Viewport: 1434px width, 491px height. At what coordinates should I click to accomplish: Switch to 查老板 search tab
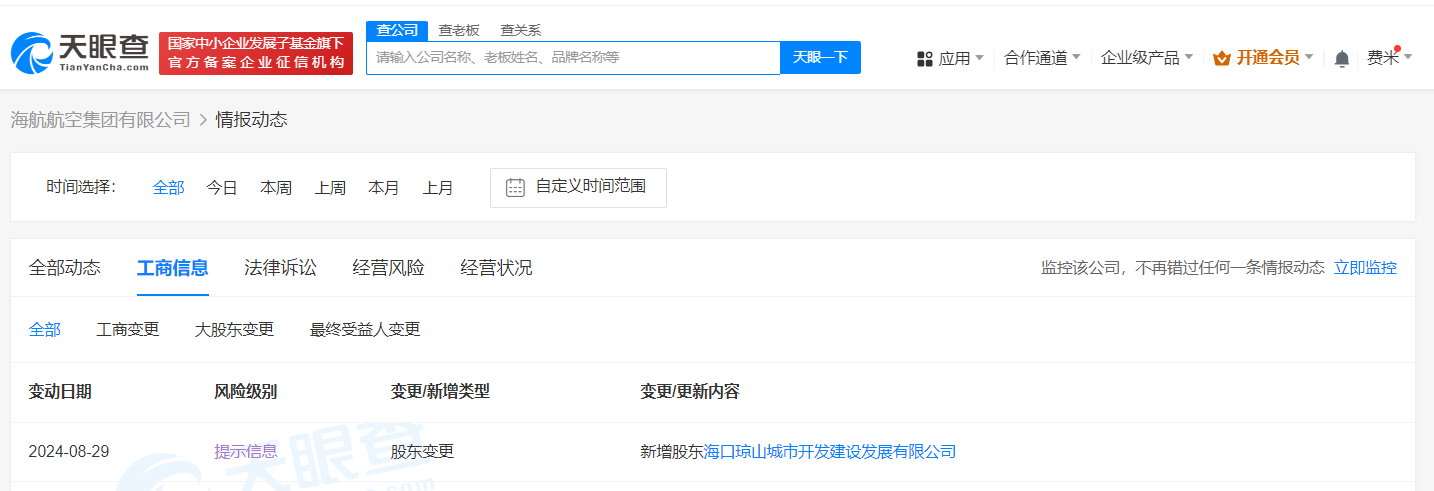(459, 30)
